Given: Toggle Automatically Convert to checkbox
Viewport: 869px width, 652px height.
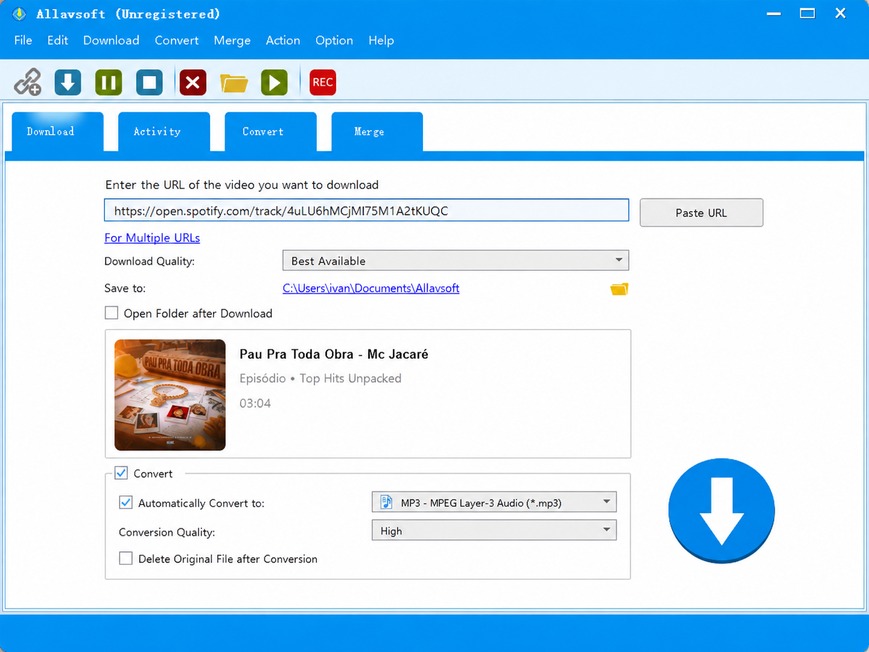Looking at the screenshot, I should pyautogui.click(x=126, y=502).
